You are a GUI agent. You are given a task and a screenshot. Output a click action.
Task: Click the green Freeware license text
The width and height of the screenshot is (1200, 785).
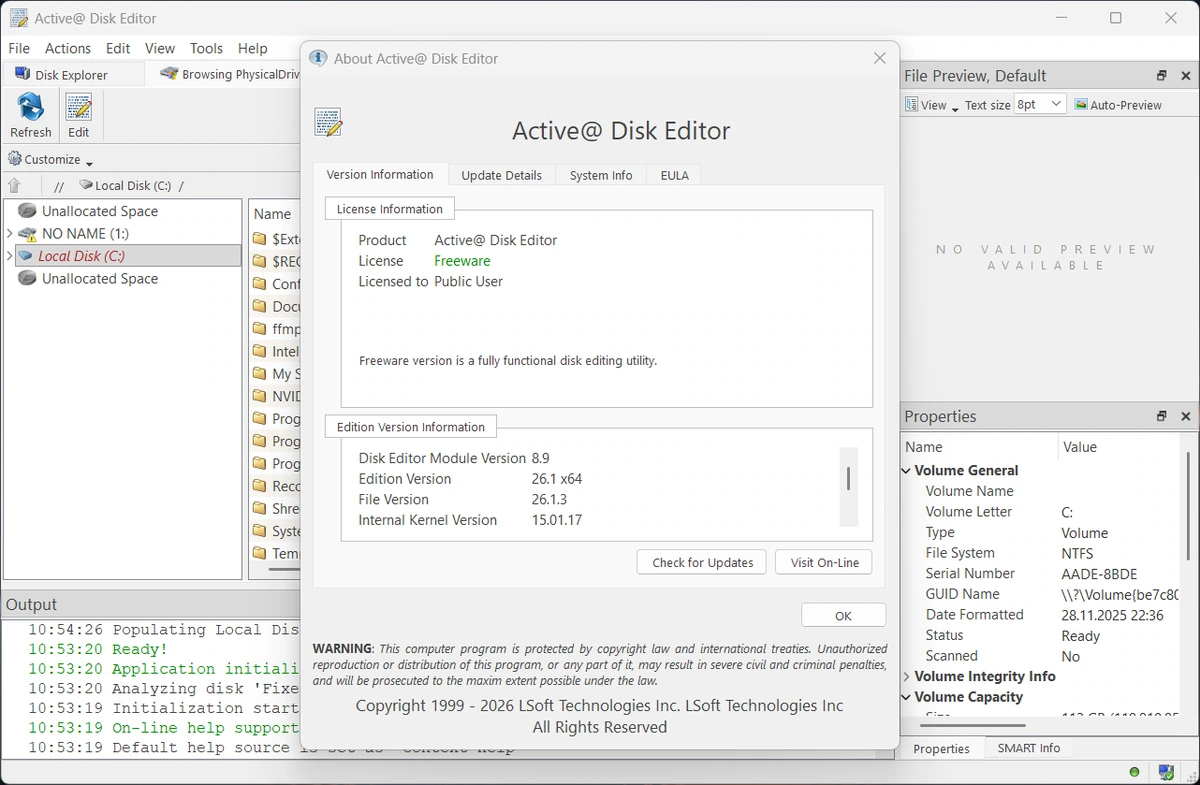[462, 261]
